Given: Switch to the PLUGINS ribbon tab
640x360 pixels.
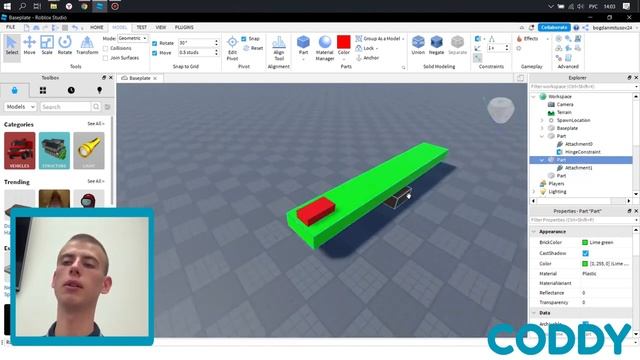Looking at the screenshot, I should pos(184,27).
